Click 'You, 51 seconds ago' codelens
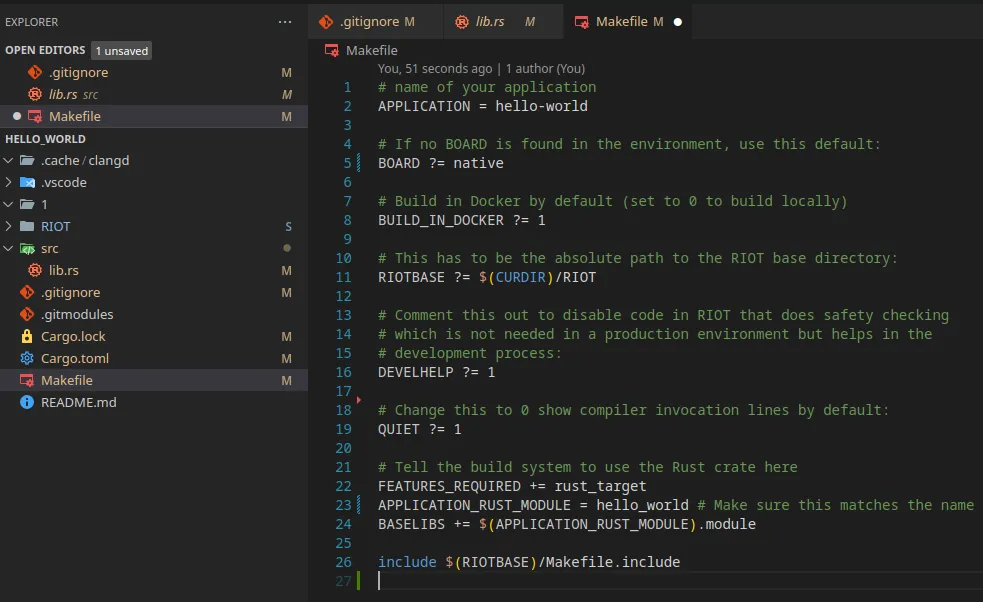This screenshot has height=602, width=983. pyautogui.click(x=435, y=68)
